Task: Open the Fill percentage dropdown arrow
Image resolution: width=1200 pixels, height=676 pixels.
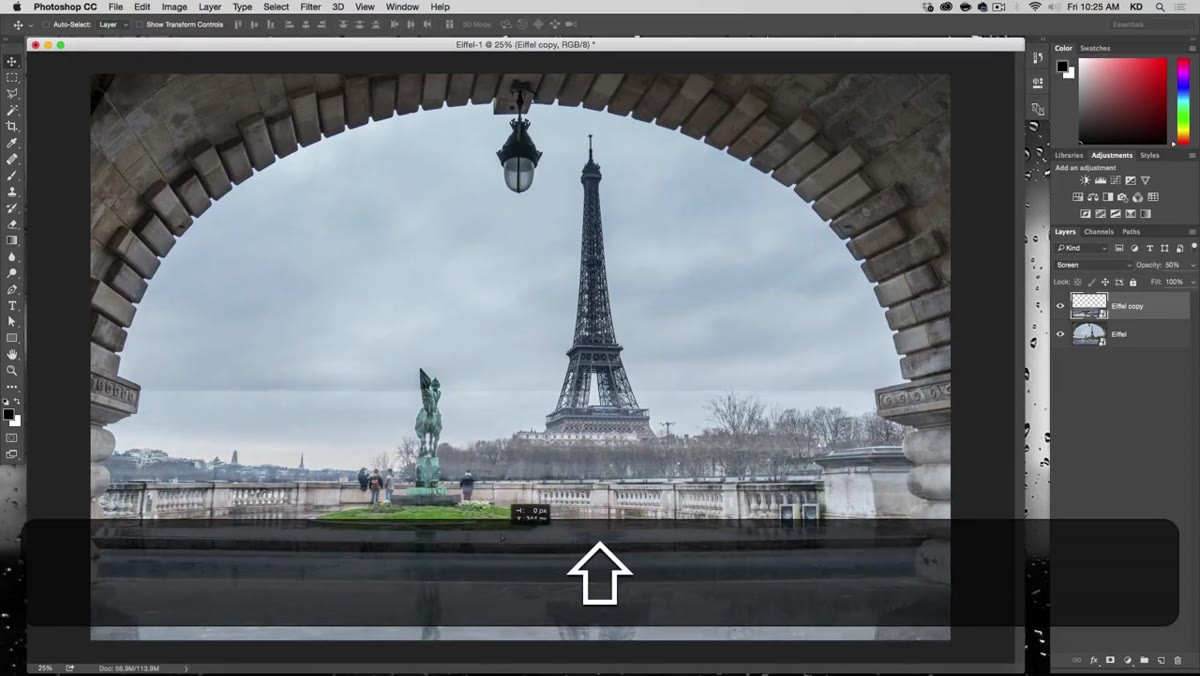Action: (1193, 282)
